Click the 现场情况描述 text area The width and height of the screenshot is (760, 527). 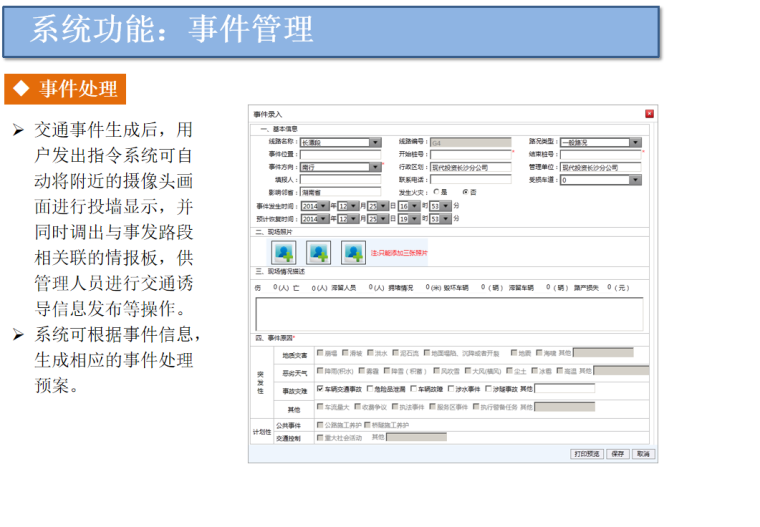coord(448,313)
